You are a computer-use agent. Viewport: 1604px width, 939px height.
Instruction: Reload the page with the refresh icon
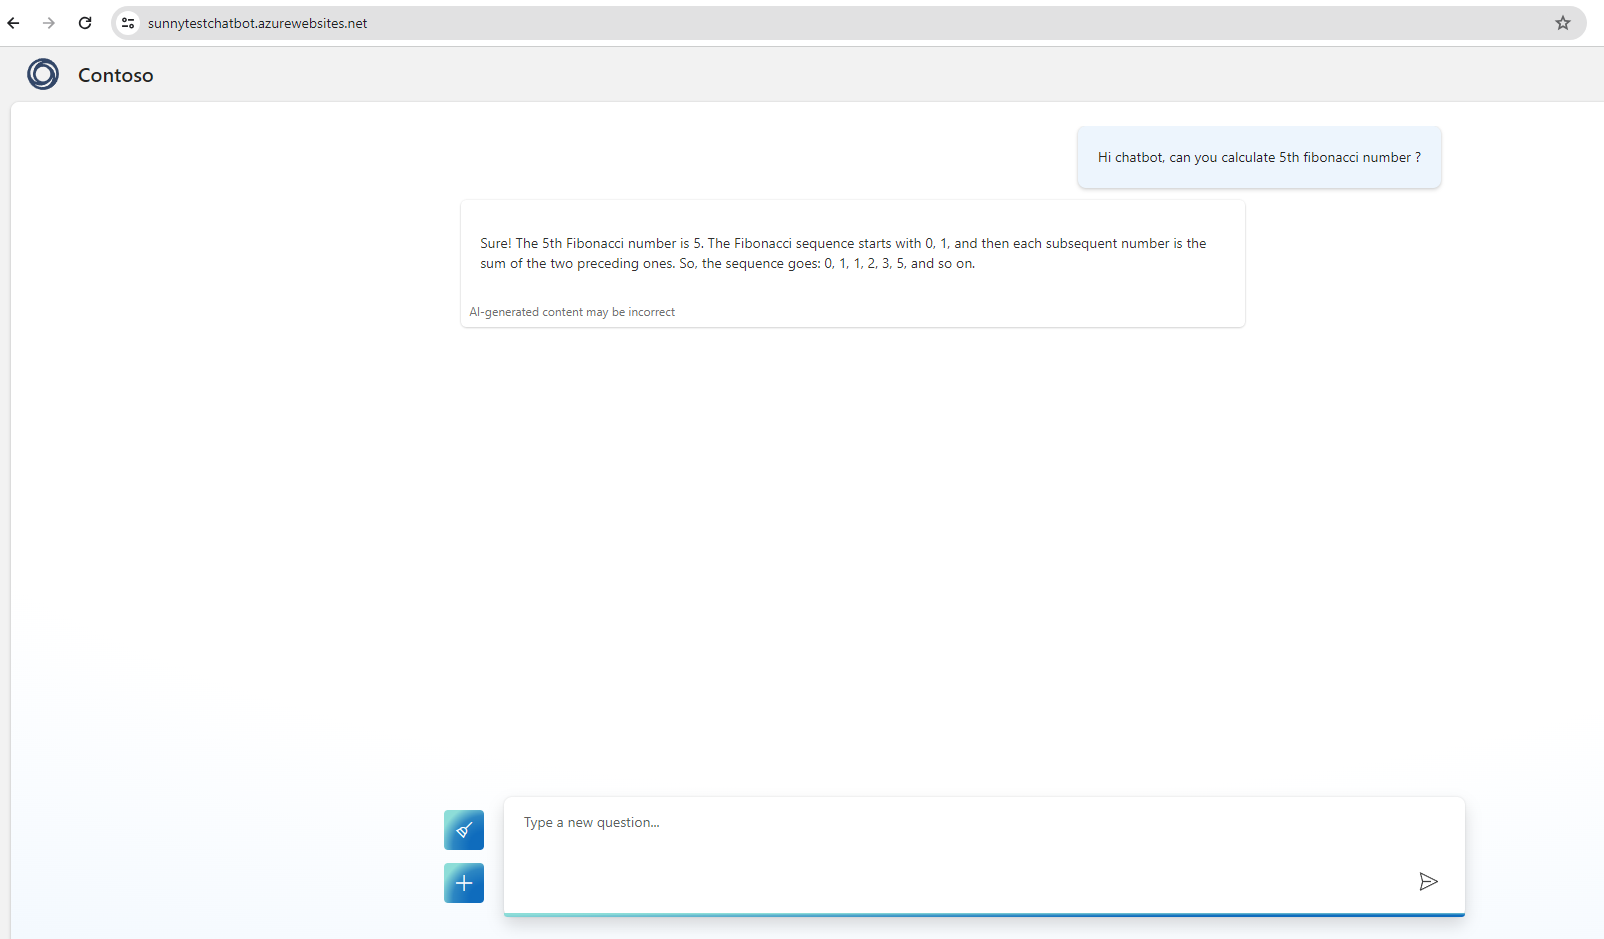point(85,22)
